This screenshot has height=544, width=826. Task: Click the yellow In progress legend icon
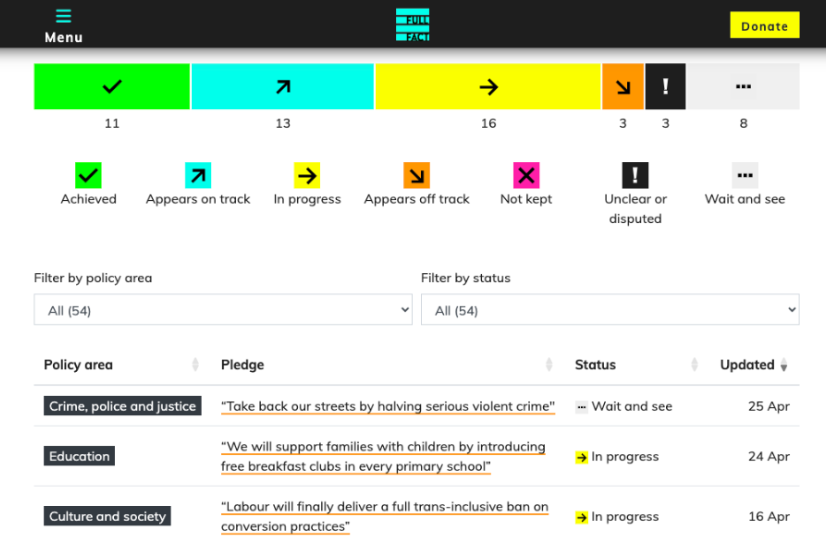(307, 175)
